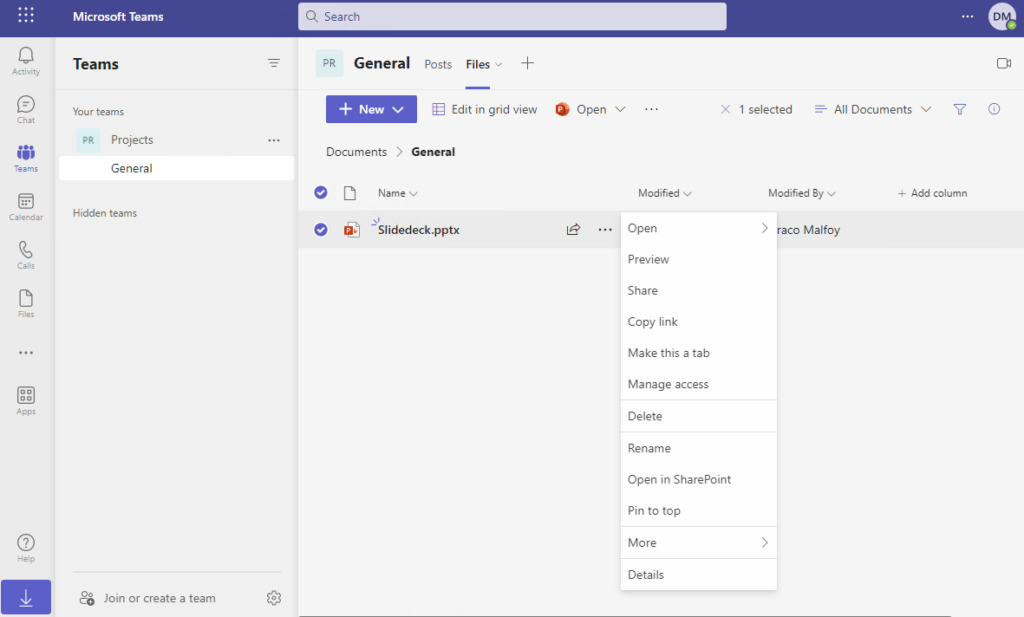Open the DM profile avatar in the top bar
Viewport: 1024px width, 617px height.
coord(1002,16)
